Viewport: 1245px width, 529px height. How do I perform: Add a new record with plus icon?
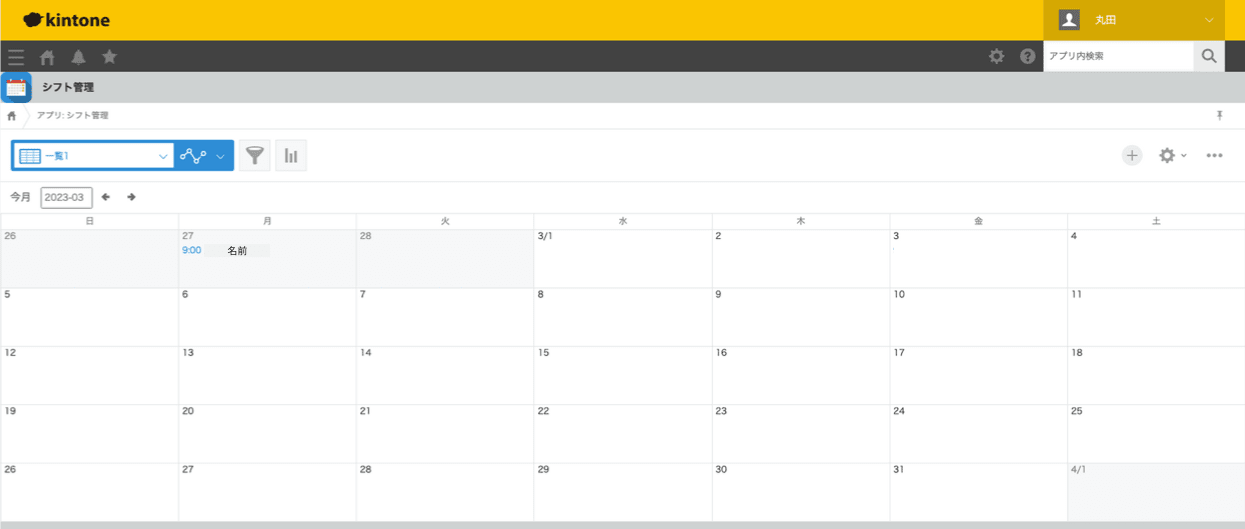coord(1131,155)
